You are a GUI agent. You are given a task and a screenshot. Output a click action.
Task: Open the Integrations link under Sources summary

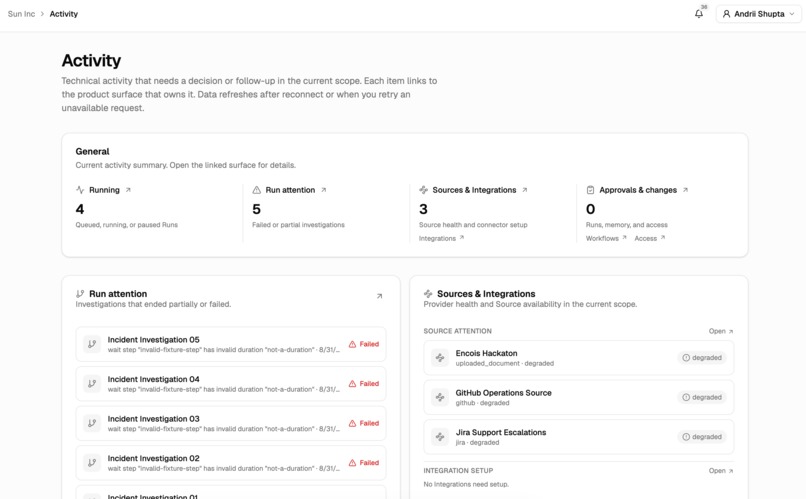click(x=442, y=238)
